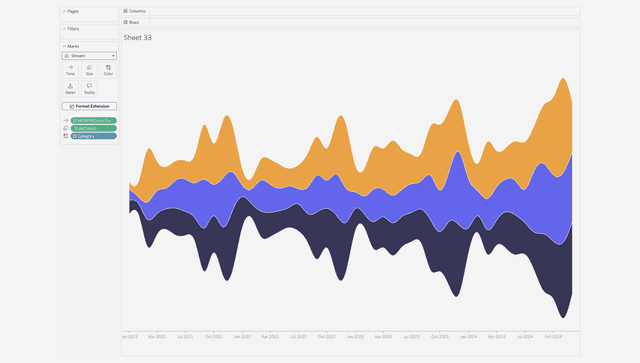Select the Category pill
Screen dimensions: 640x363
(94, 136)
